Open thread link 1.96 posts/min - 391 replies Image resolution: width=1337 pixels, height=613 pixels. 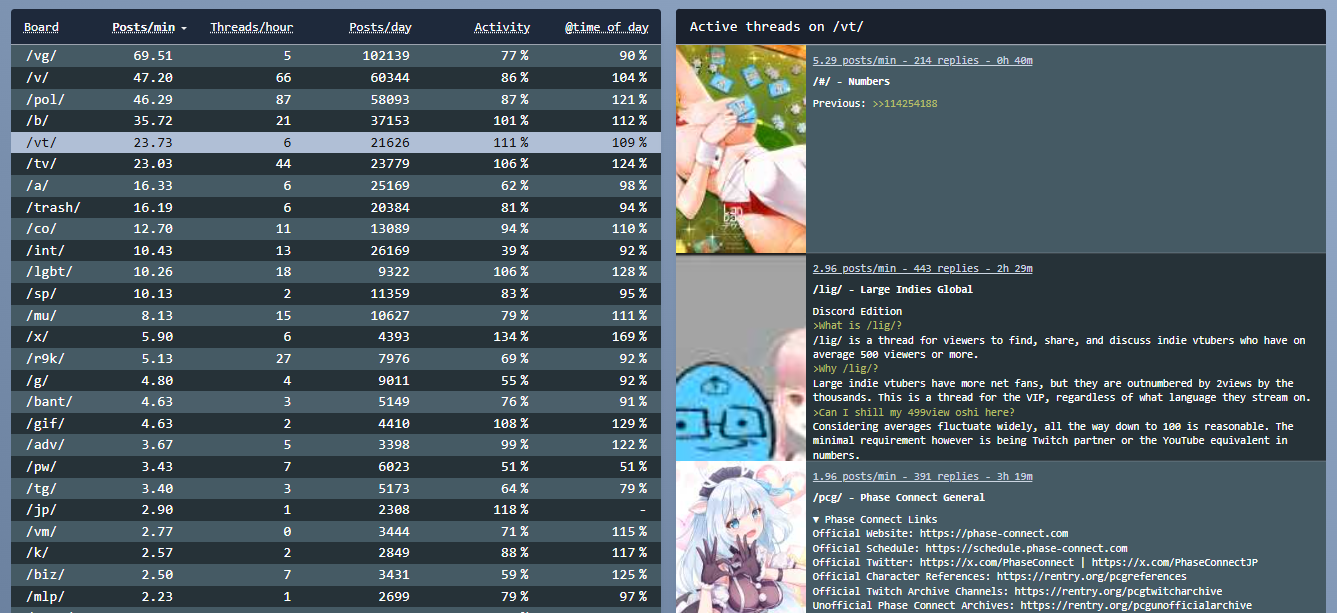922,476
